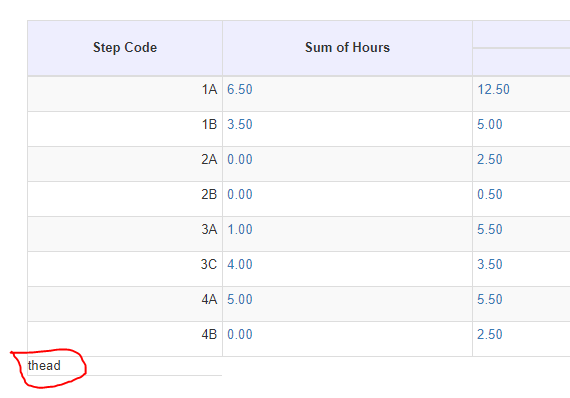The height and width of the screenshot is (398, 570).
Task: Select the 2B step code cell
Action: point(125,198)
